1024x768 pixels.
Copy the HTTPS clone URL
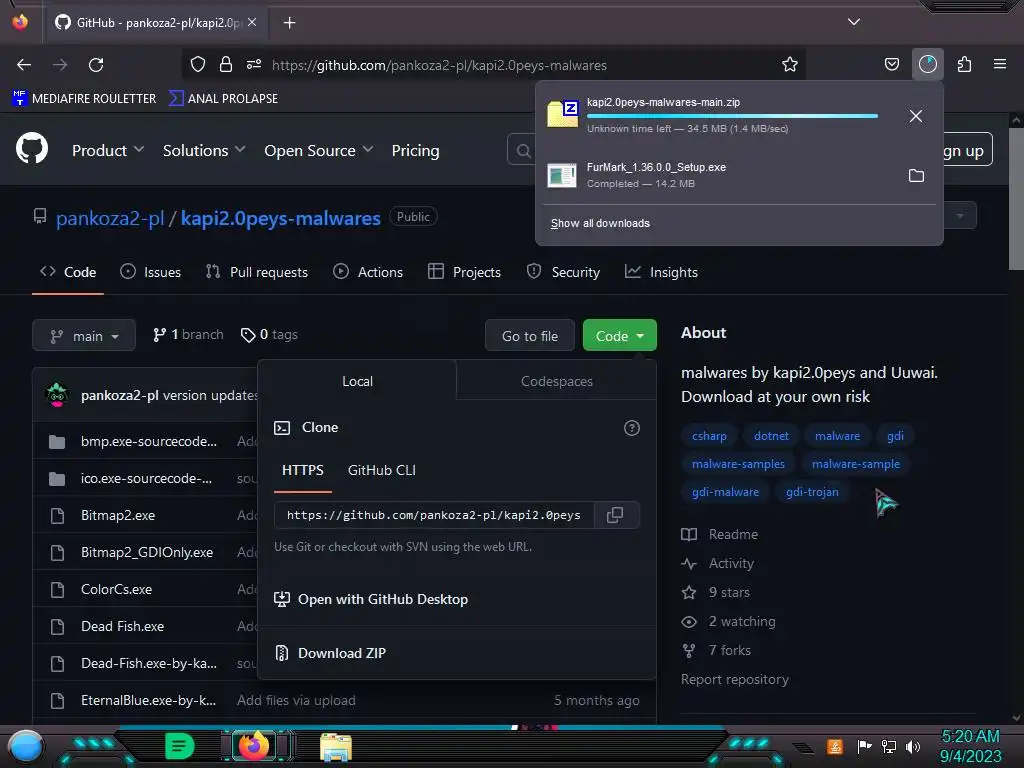(615, 515)
